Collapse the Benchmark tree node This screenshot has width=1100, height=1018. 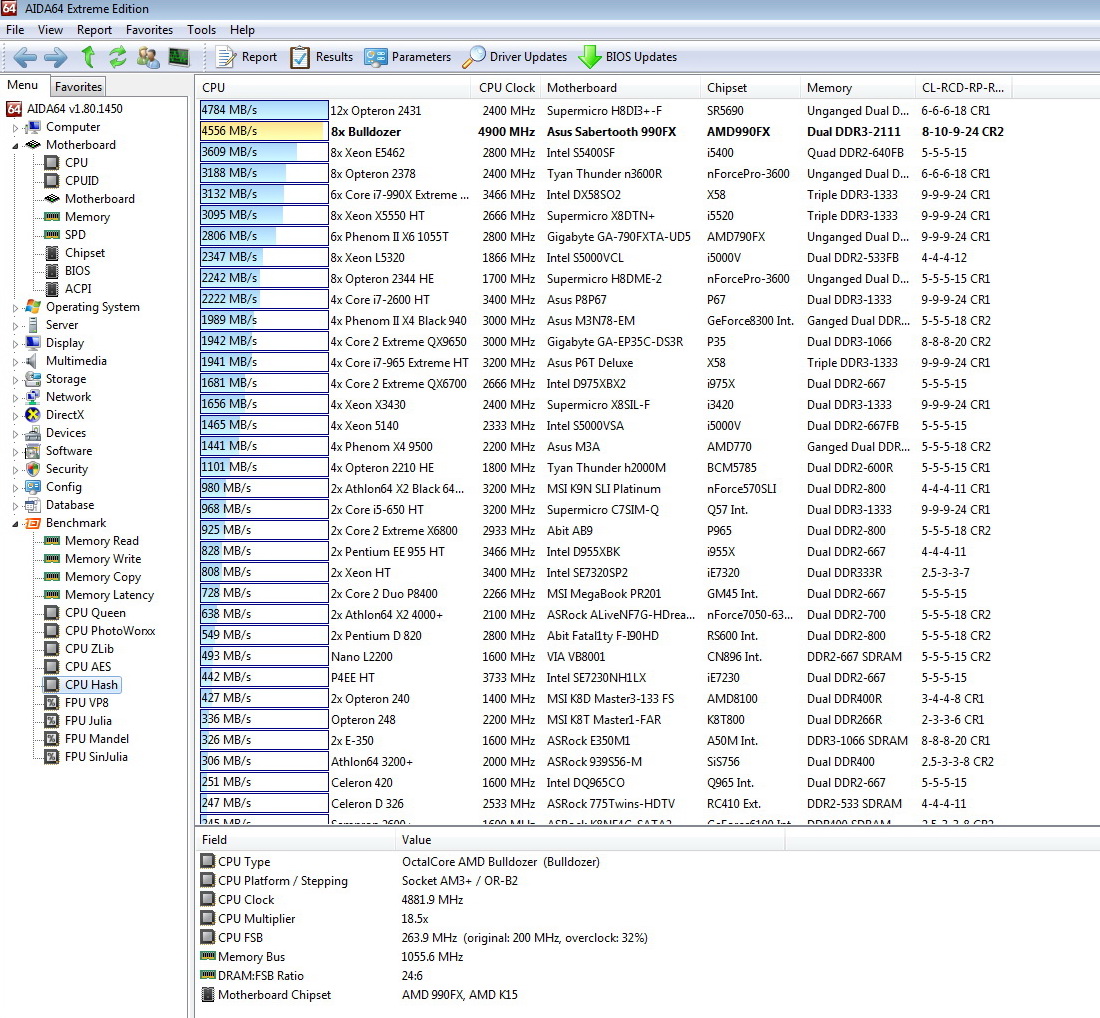click(x=15, y=523)
